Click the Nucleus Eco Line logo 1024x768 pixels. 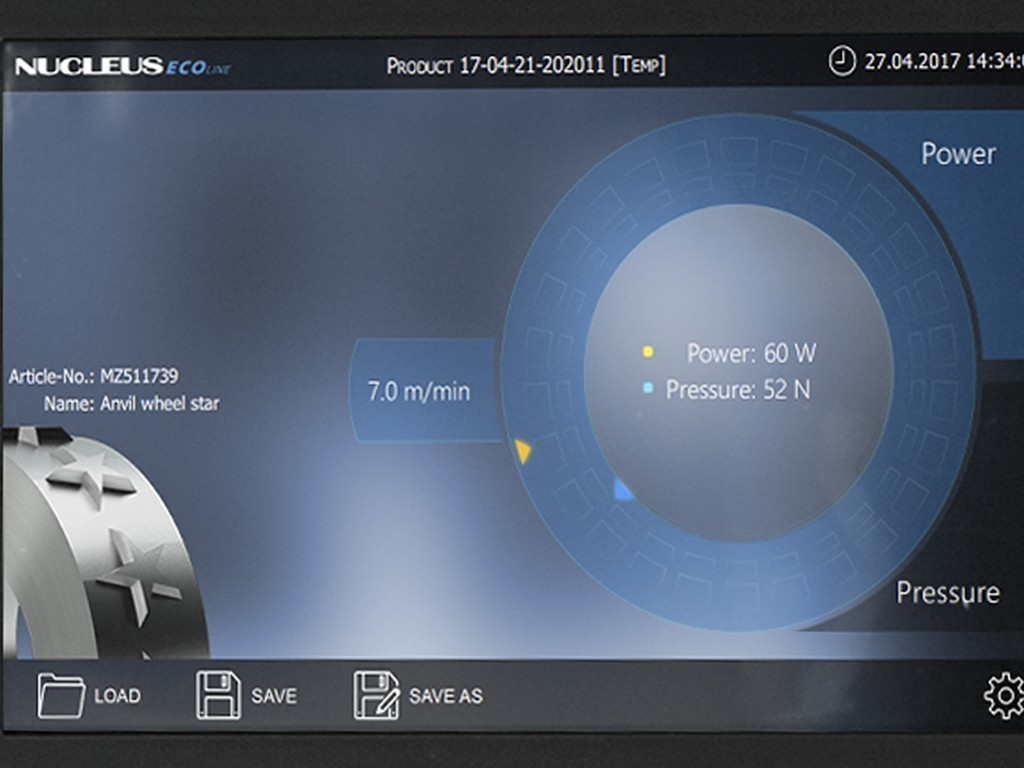(x=122, y=66)
